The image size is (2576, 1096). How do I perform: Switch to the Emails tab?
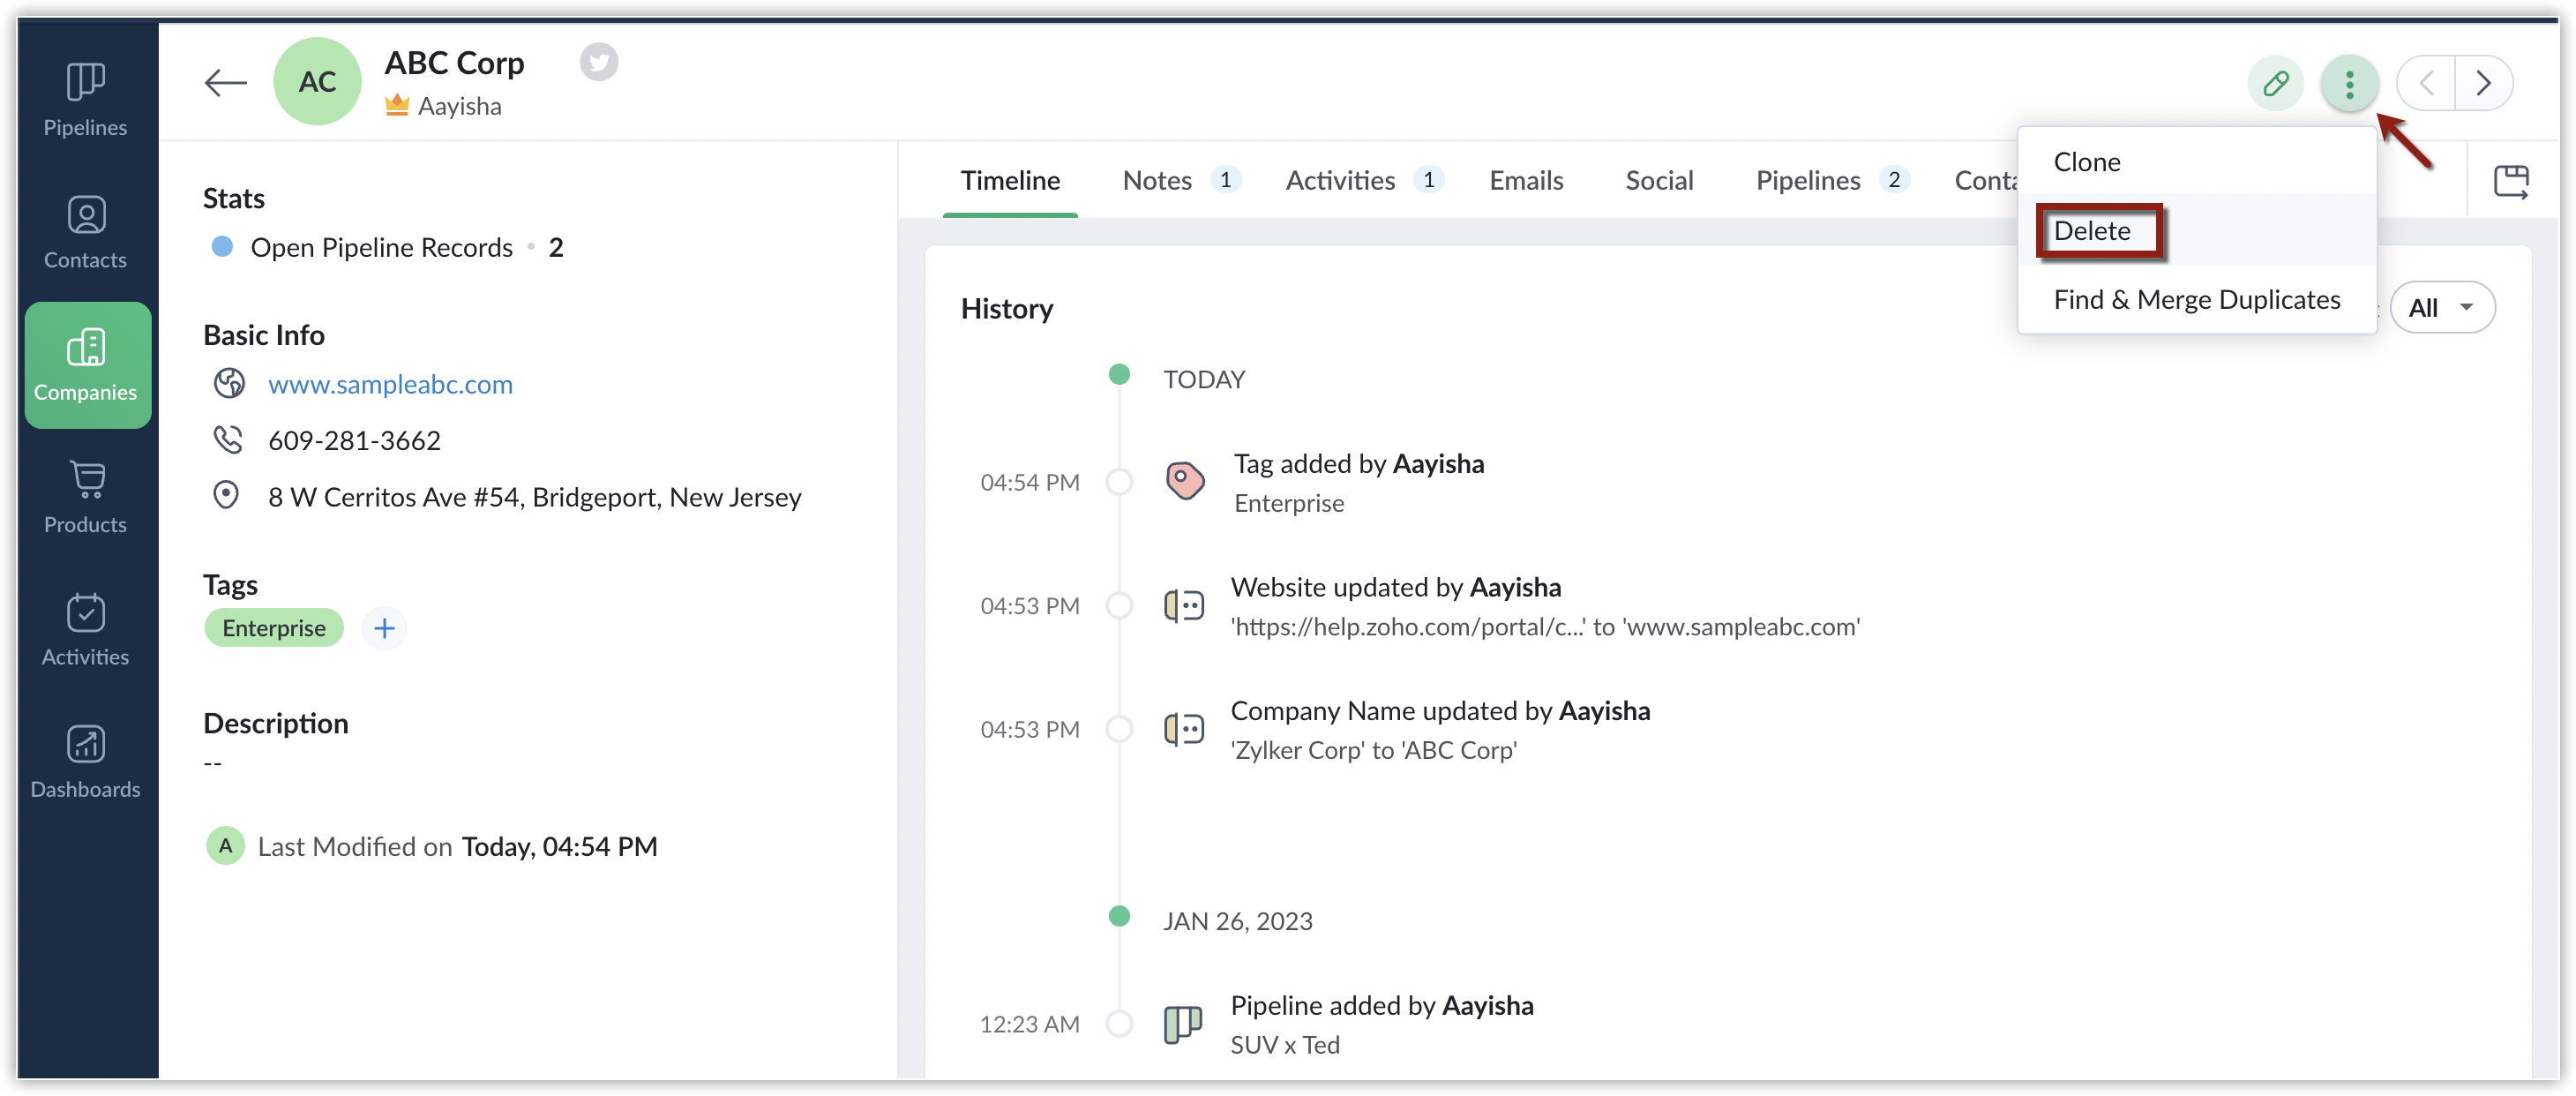pyautogui.click(x=1525, y=181)
